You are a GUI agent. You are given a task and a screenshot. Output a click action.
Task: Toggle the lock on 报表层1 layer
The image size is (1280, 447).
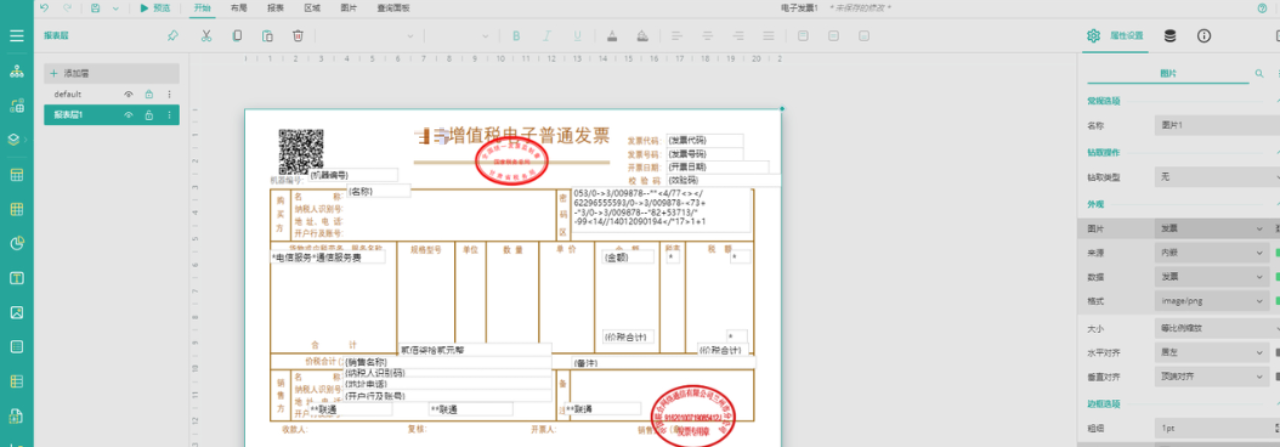pyautogui.click(x=148, y=115)
